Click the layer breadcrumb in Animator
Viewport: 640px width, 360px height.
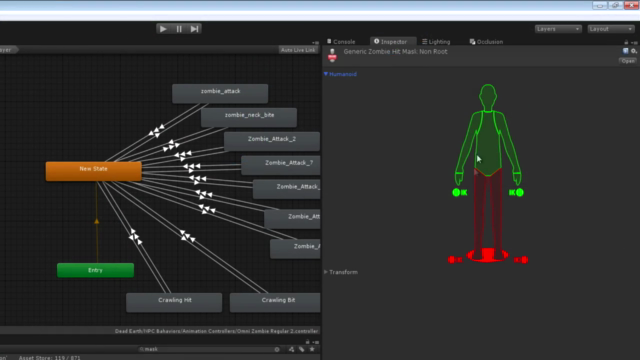[x=8, y=50]
